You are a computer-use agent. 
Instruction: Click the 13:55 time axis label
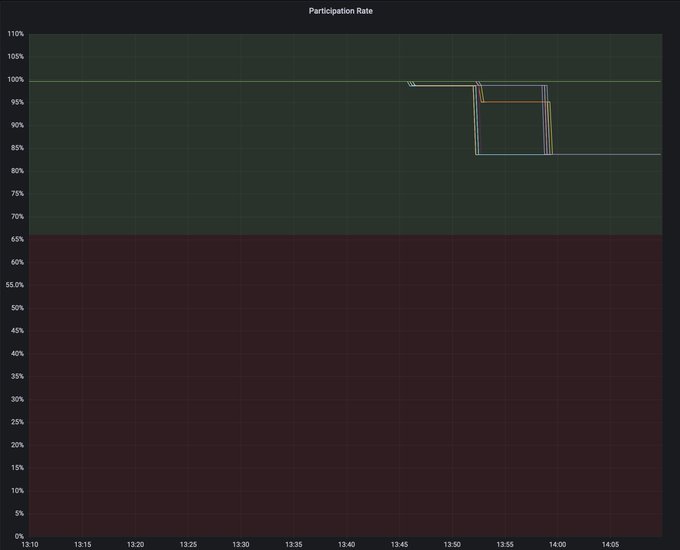(x=505, y=544)
